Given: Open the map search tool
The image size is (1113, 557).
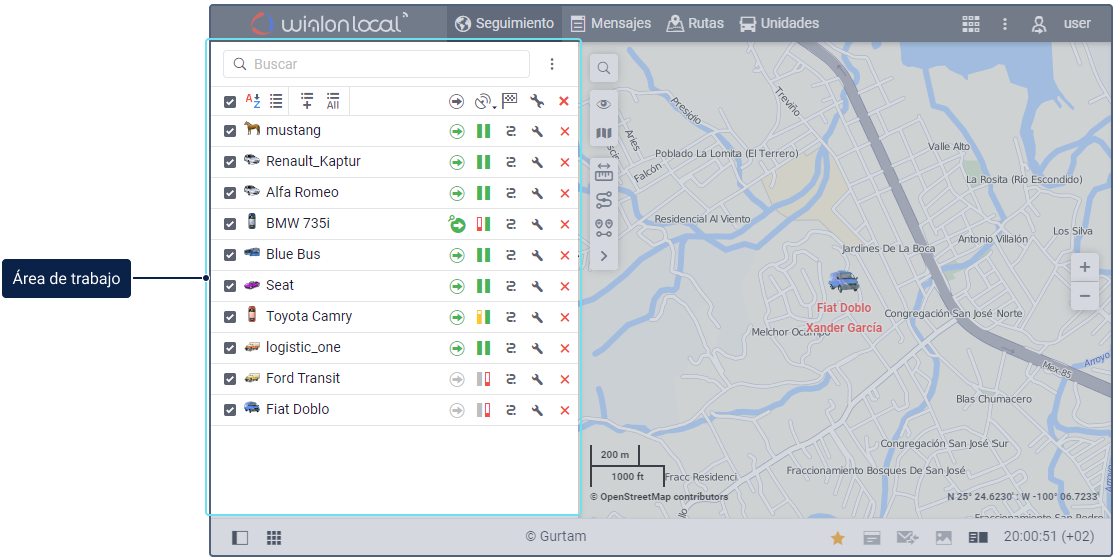Looking at the screenshot, I should (604, 68).
